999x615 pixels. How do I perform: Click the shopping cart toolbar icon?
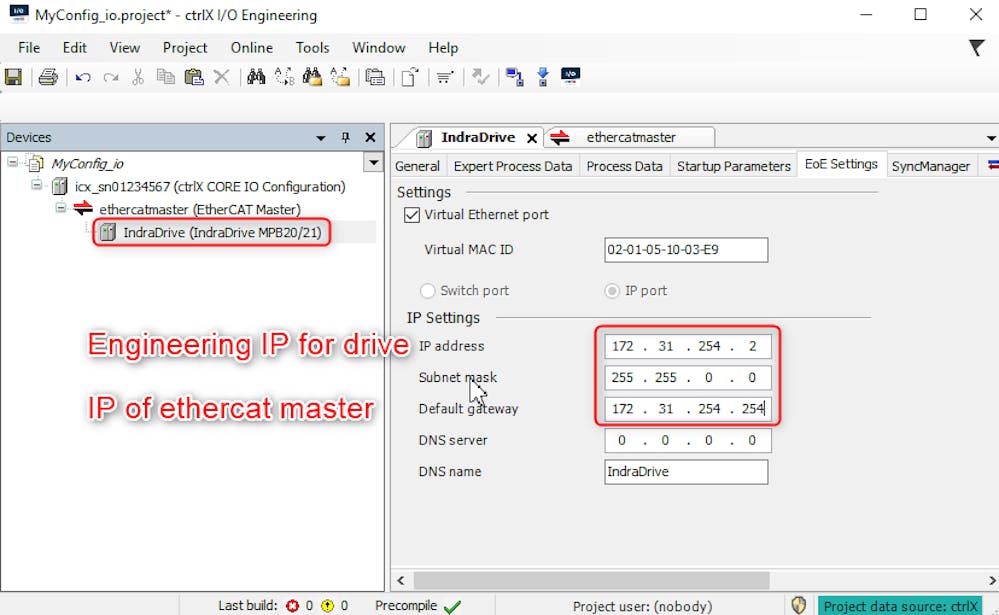445,78
